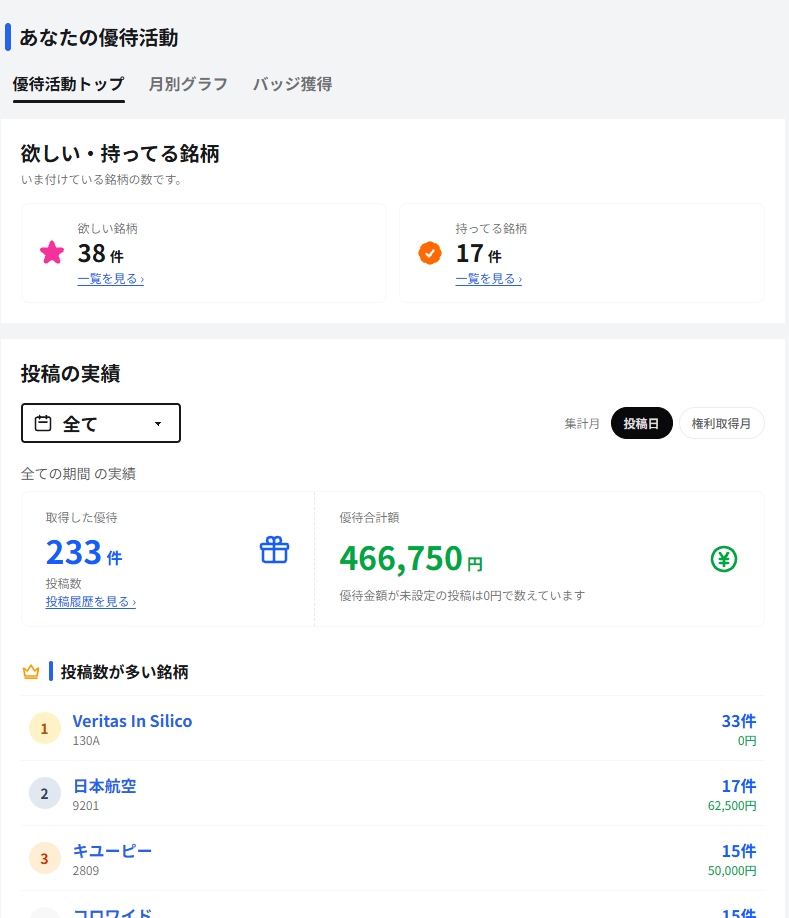Click the crown icon beside 投稿数が多い銘柄

31,672
